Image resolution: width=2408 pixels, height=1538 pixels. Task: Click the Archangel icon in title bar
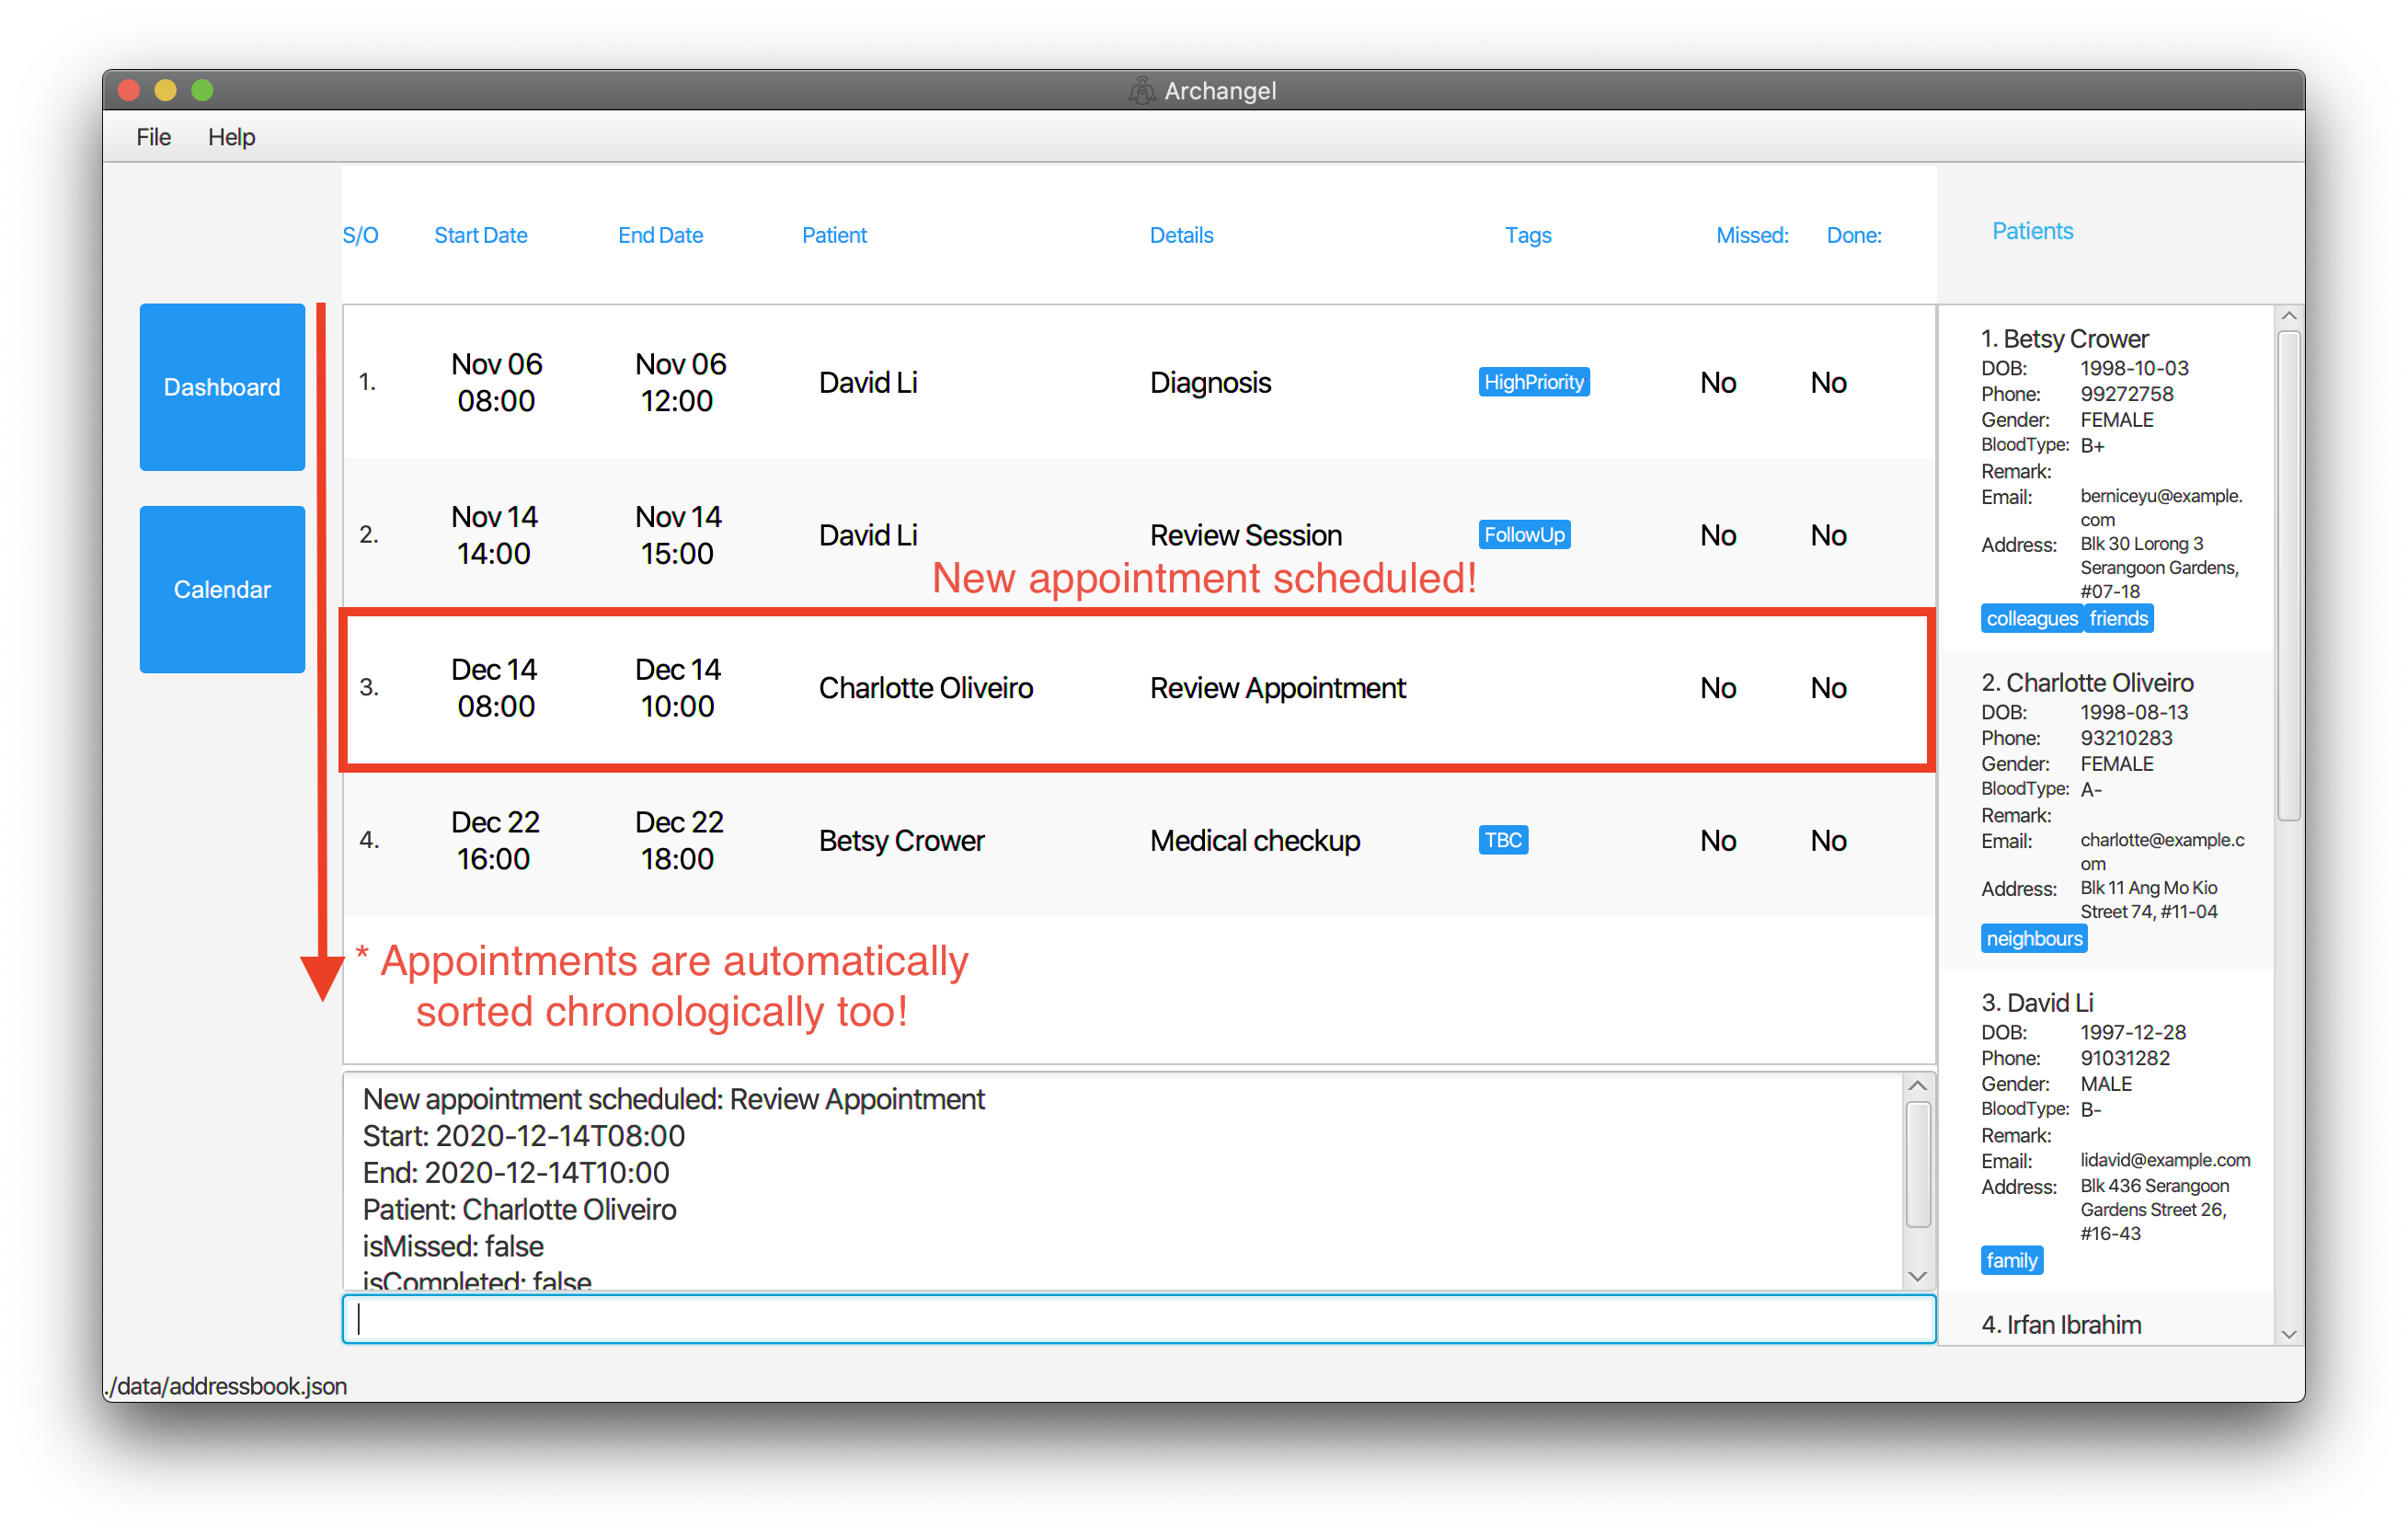[x=1141, y=91]
